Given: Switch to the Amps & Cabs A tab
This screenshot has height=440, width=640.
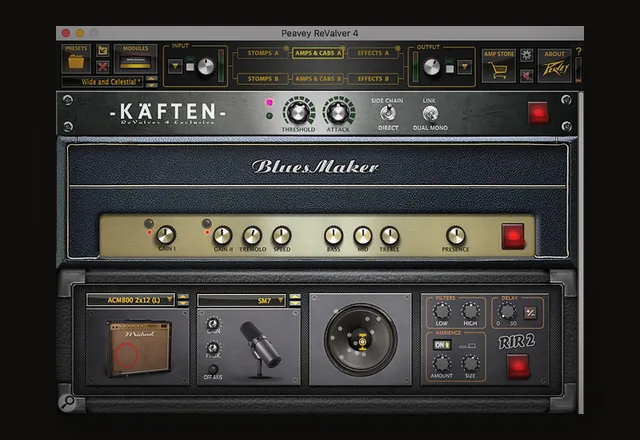Looking at the screenshot, I should (x=318, y=53).
